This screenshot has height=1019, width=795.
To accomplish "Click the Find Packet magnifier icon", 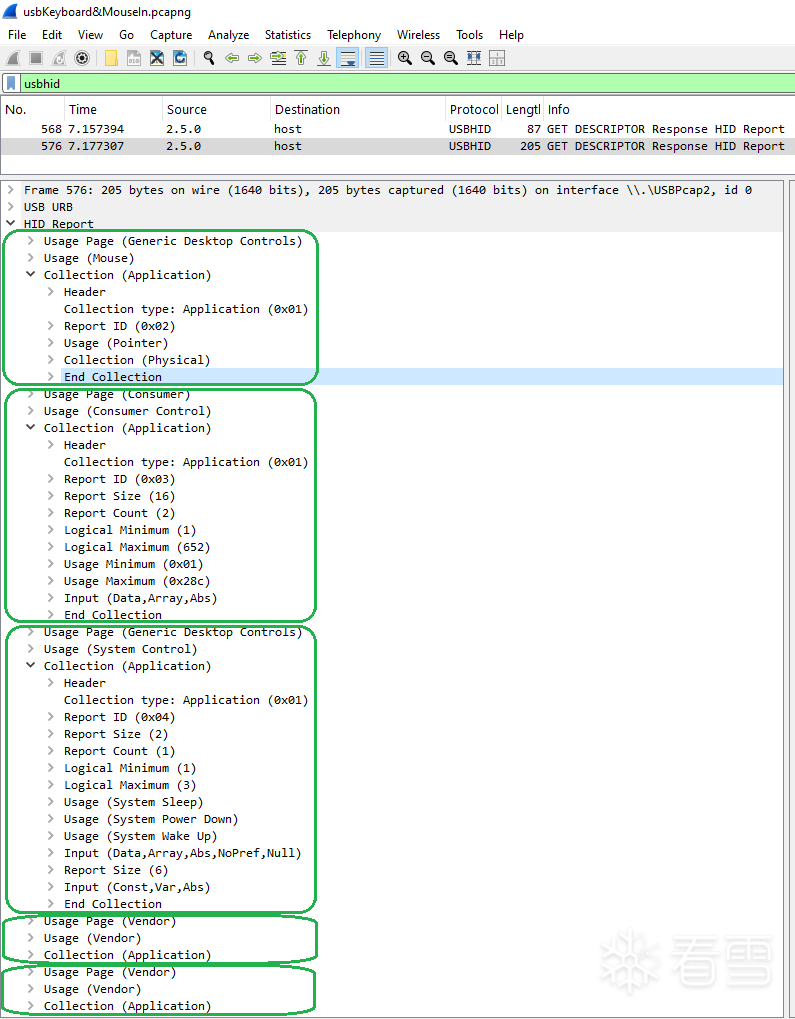I will [x=209, y=59].
